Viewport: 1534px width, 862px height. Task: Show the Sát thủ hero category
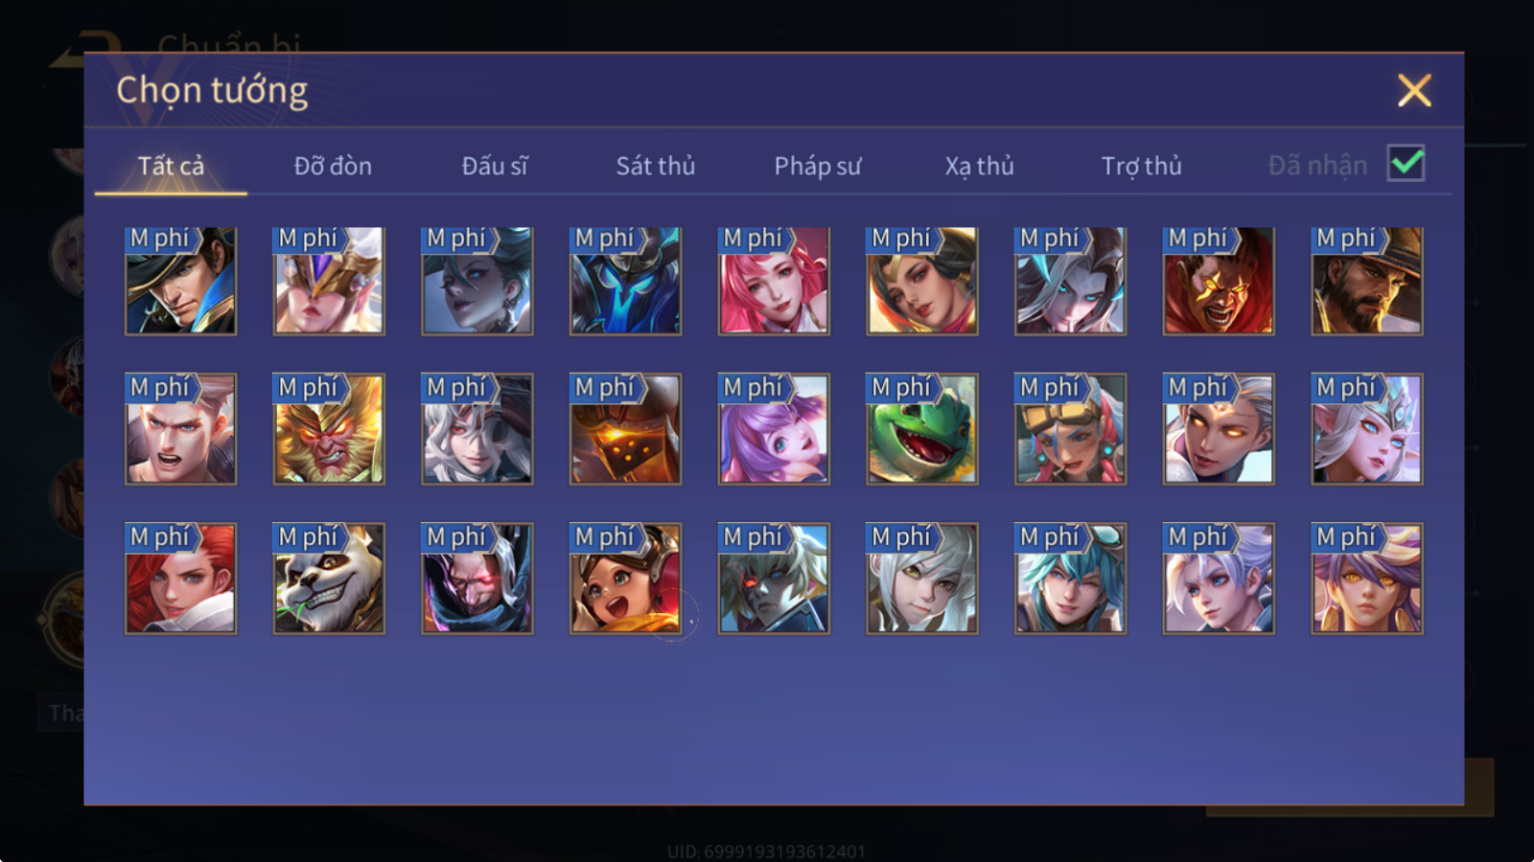[x=656, y=166]
